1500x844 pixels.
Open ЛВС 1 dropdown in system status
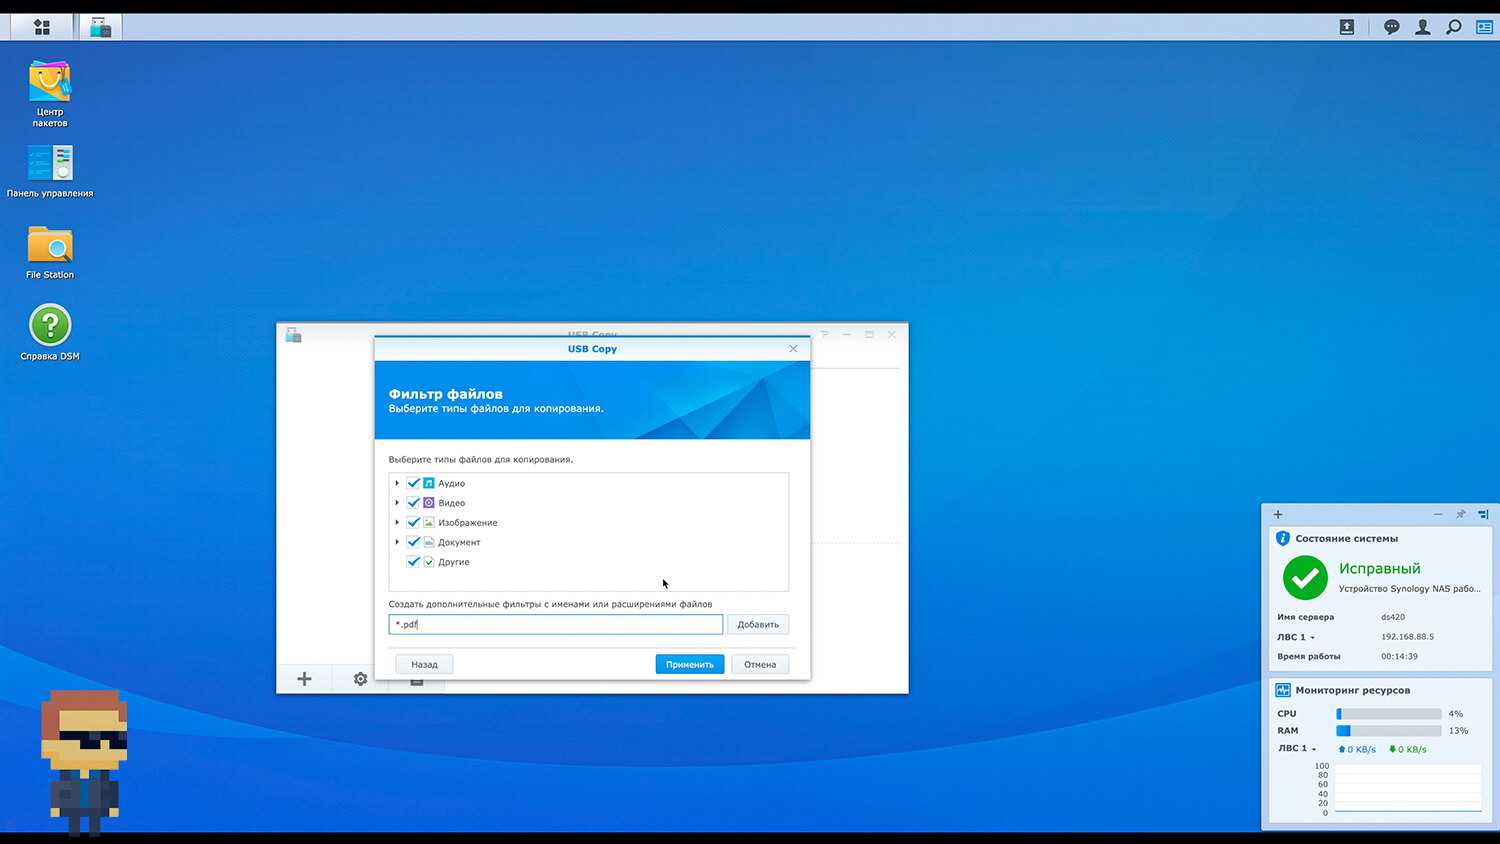click(x=1297, y=637)
